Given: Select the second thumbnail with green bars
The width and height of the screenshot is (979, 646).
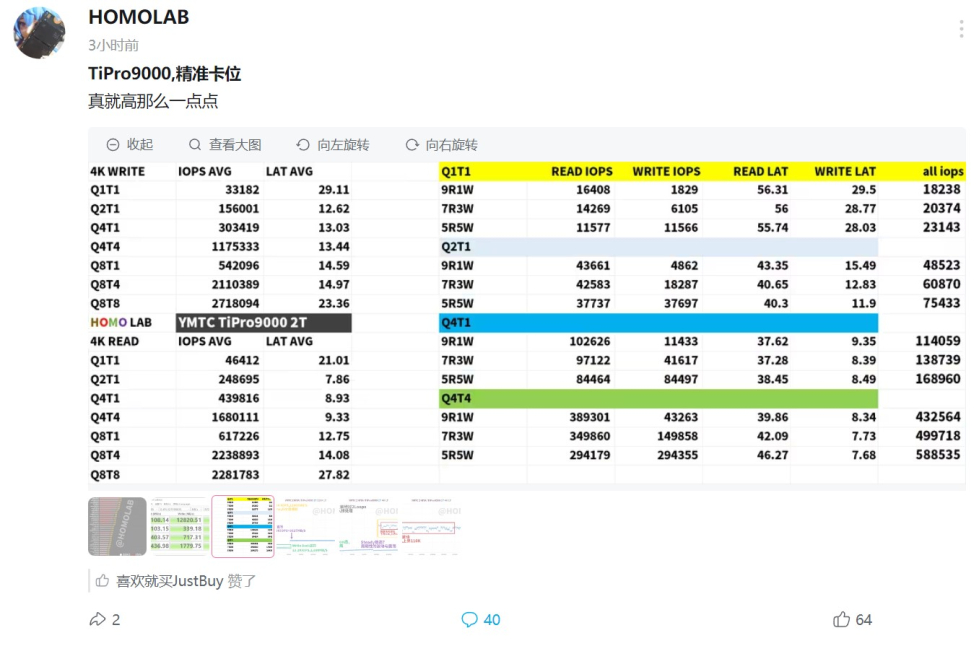Looking at the screenshot, I should tap(179, 526).
